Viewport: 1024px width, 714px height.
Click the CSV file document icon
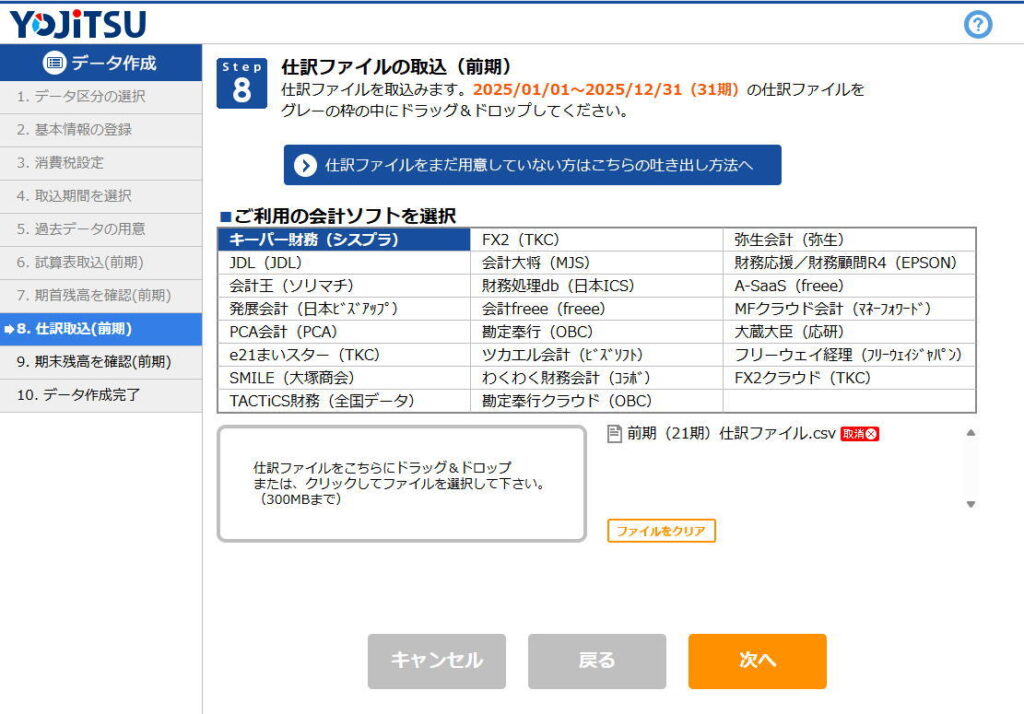pyautogui.click(x=615, y=434)
